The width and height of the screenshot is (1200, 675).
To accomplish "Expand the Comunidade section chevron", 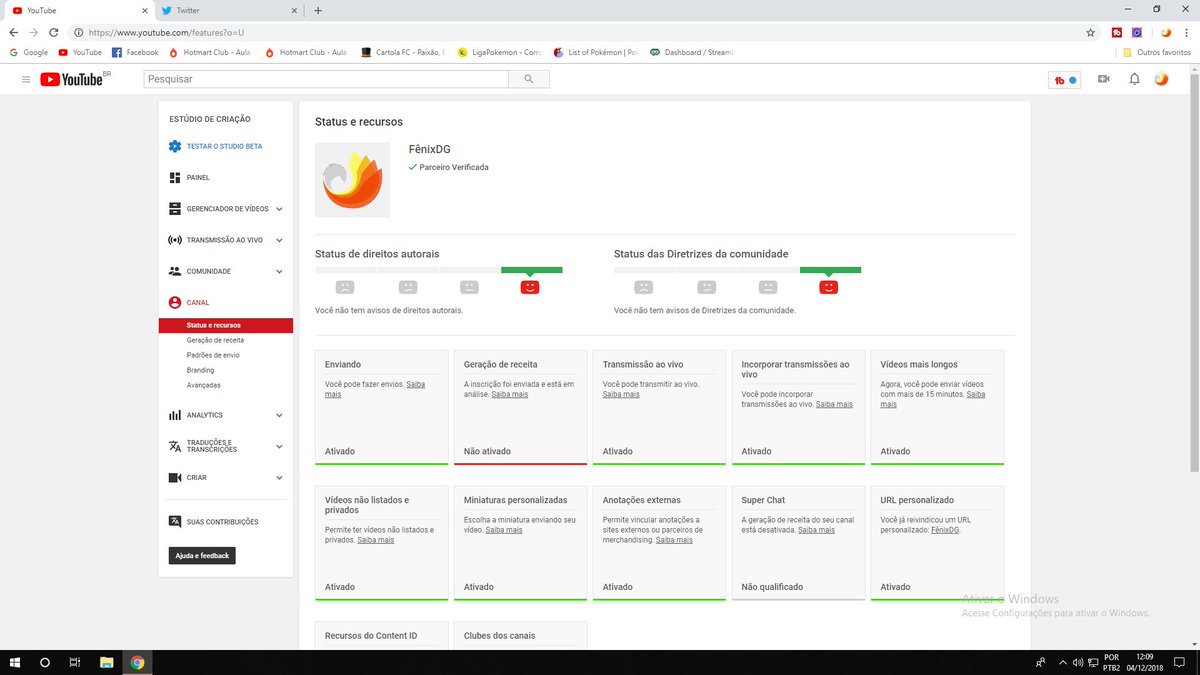I will coord(279,271).
